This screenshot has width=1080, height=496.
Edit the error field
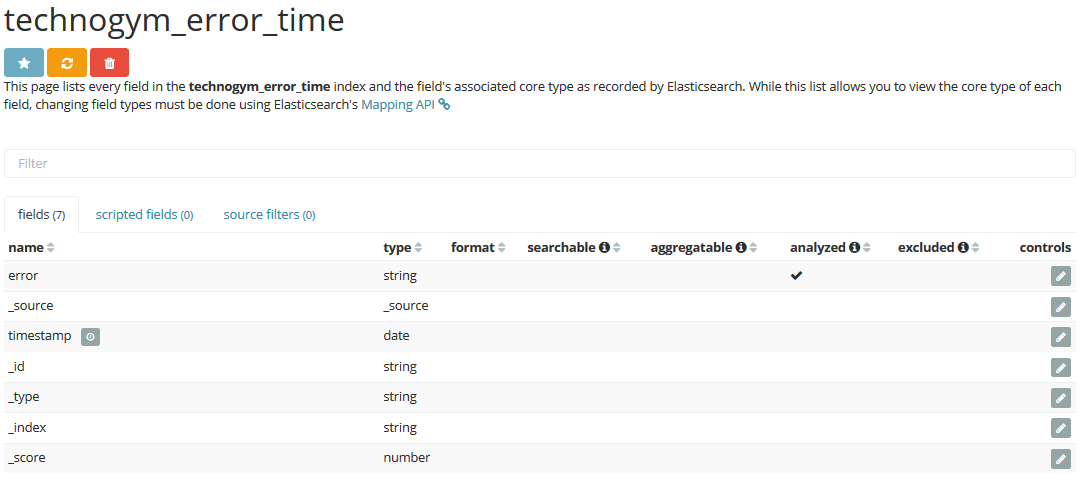1060,277
